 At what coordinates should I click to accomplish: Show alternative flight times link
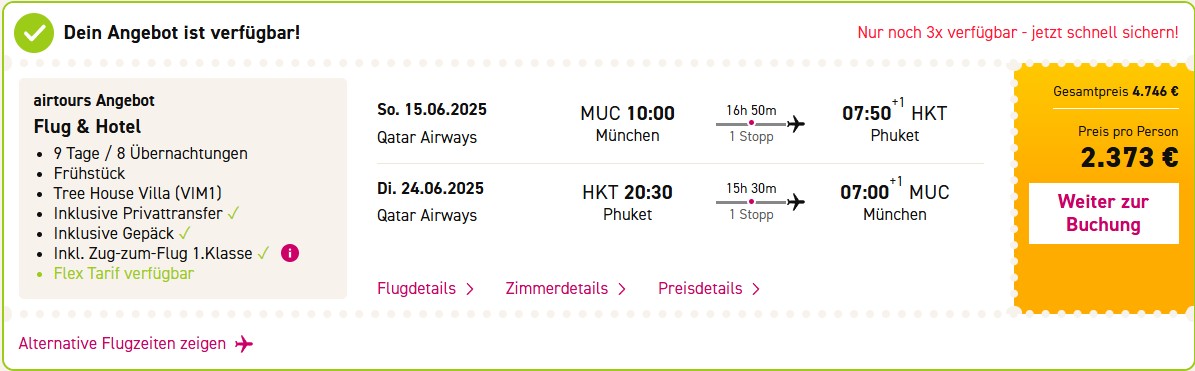[123, 344]
